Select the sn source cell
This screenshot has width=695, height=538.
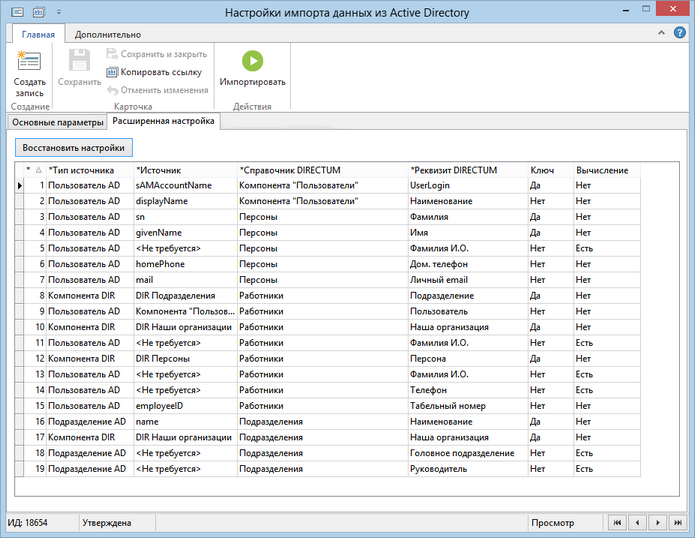[185, 217]
